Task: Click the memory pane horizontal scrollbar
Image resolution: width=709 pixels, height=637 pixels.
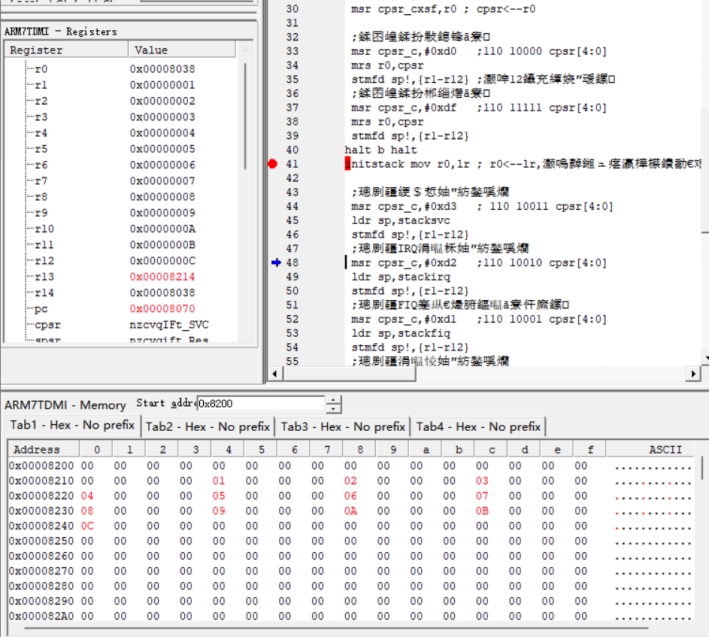Action: (336, 628)
